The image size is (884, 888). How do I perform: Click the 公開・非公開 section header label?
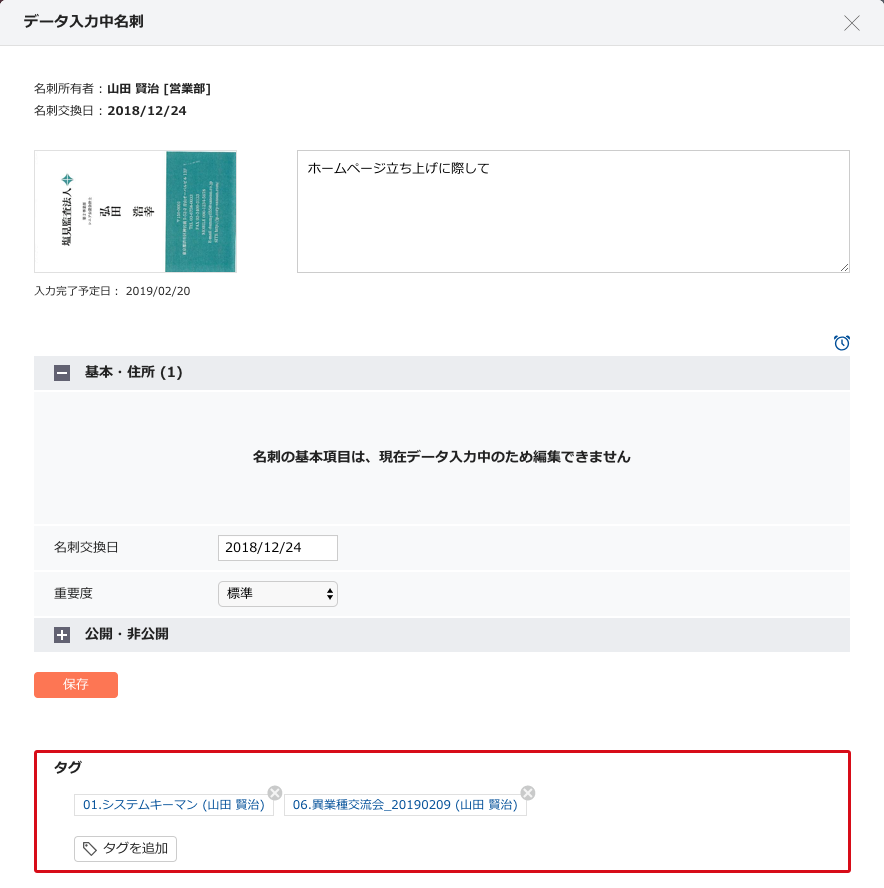[126, 634]
